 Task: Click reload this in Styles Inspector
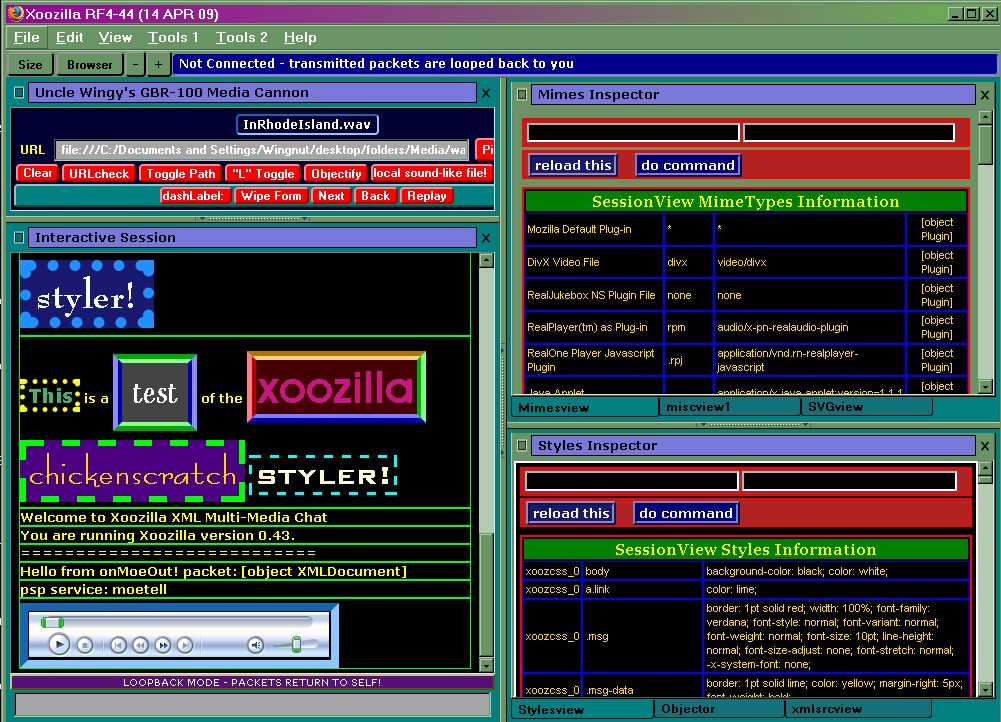coord(571,513)
